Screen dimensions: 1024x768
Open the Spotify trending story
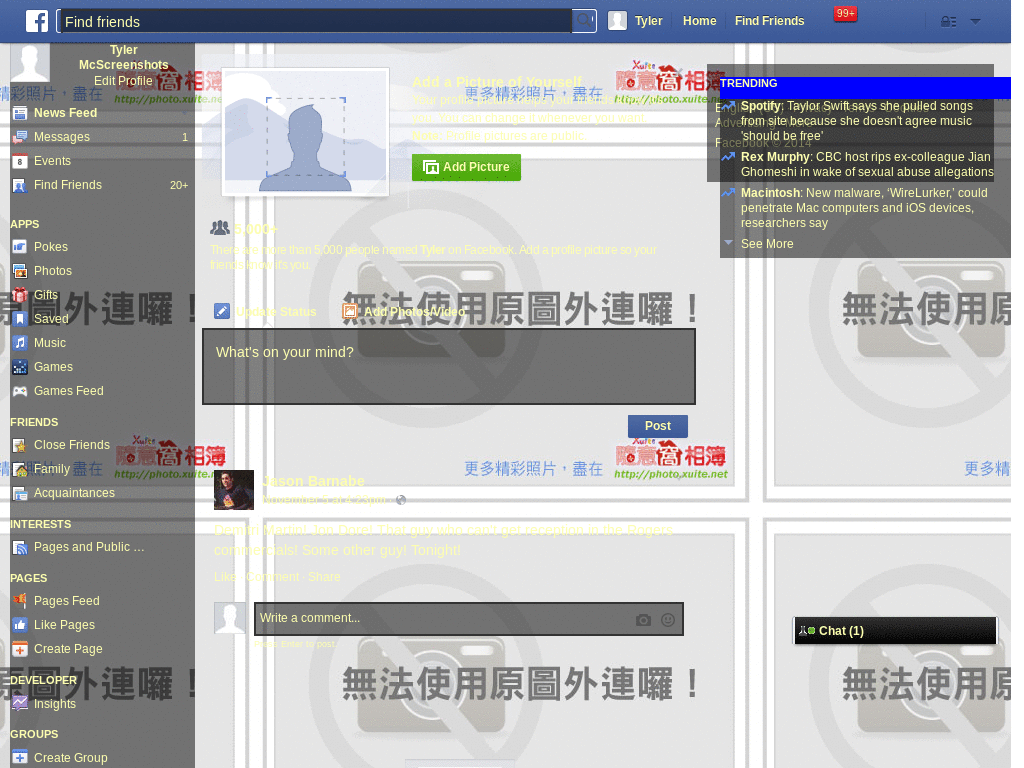859,121
